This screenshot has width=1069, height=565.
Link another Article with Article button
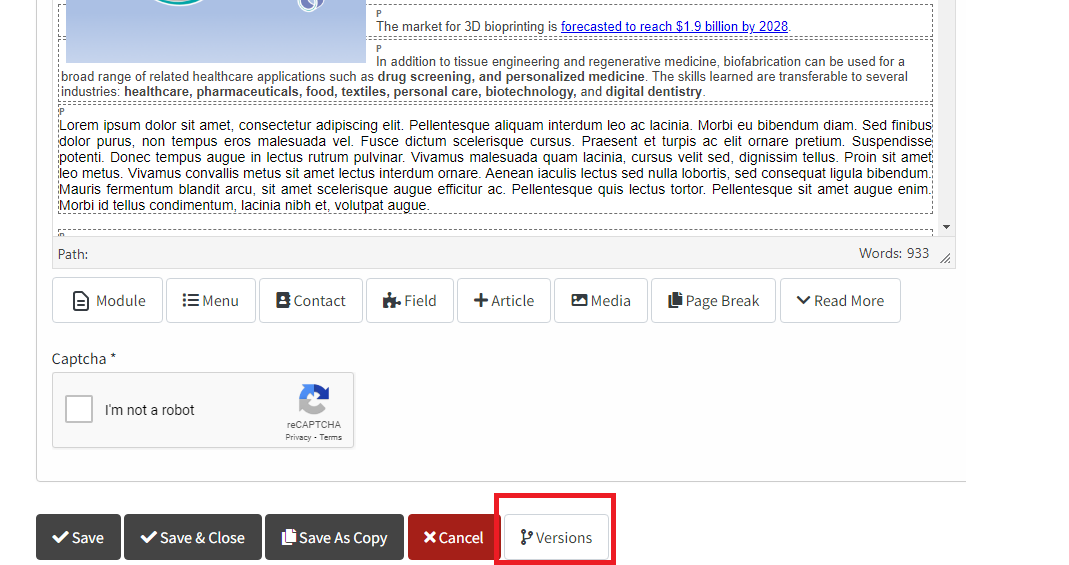coord(504,301)
